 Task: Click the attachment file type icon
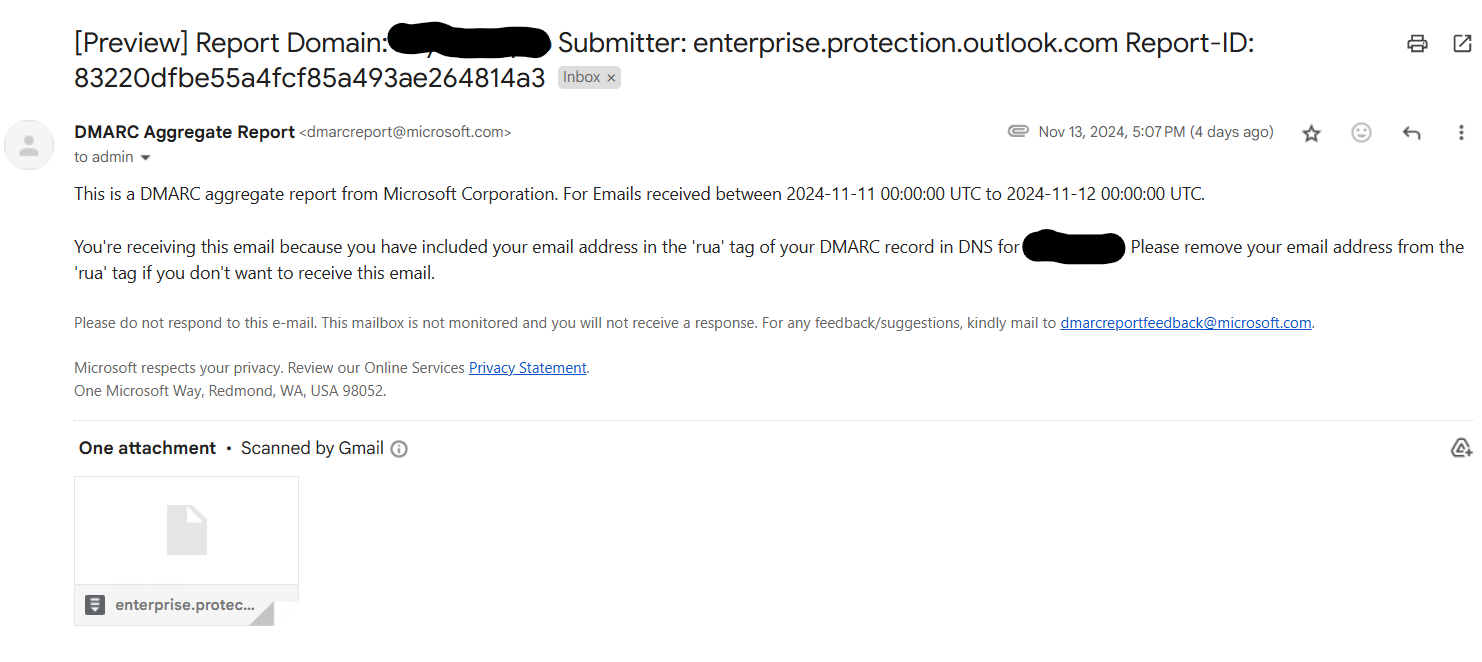pos(95,605)
